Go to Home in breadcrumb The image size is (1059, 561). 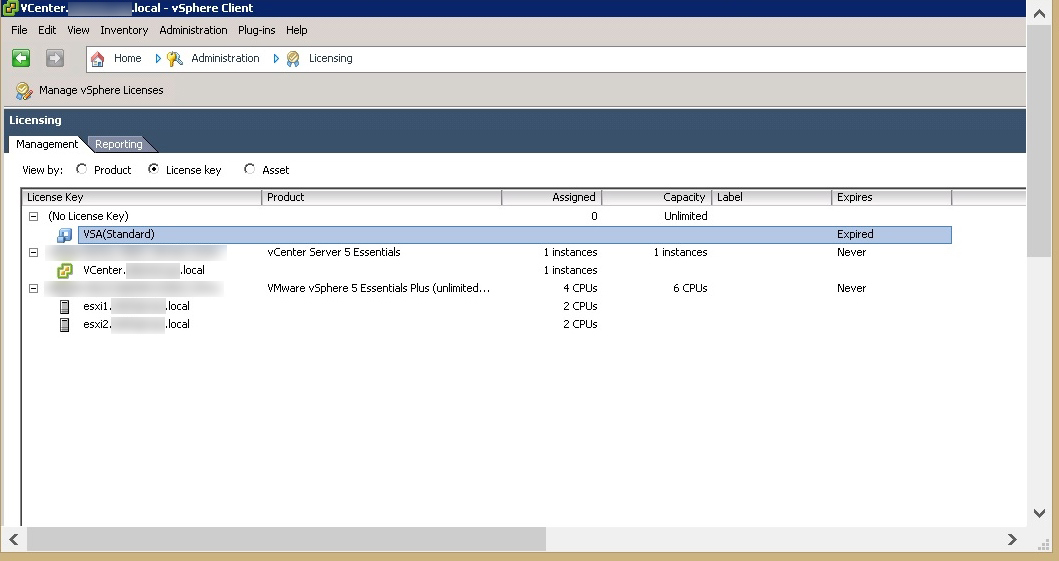[x=128, y=58]
